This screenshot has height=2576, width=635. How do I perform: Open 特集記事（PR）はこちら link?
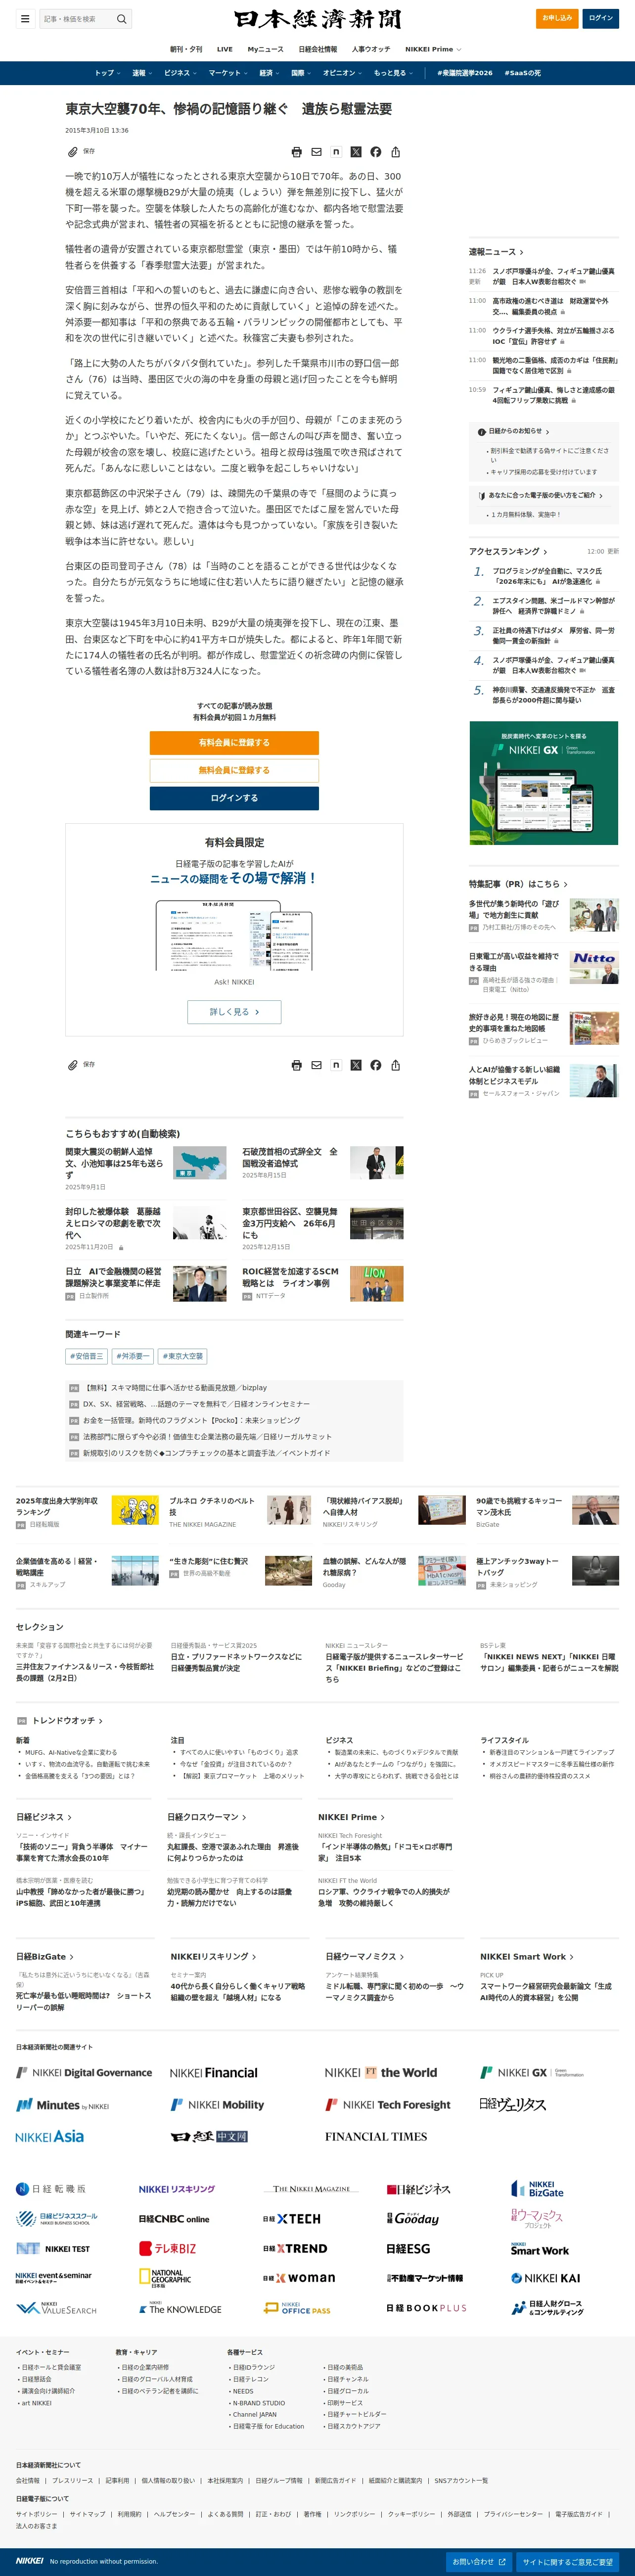518,884
